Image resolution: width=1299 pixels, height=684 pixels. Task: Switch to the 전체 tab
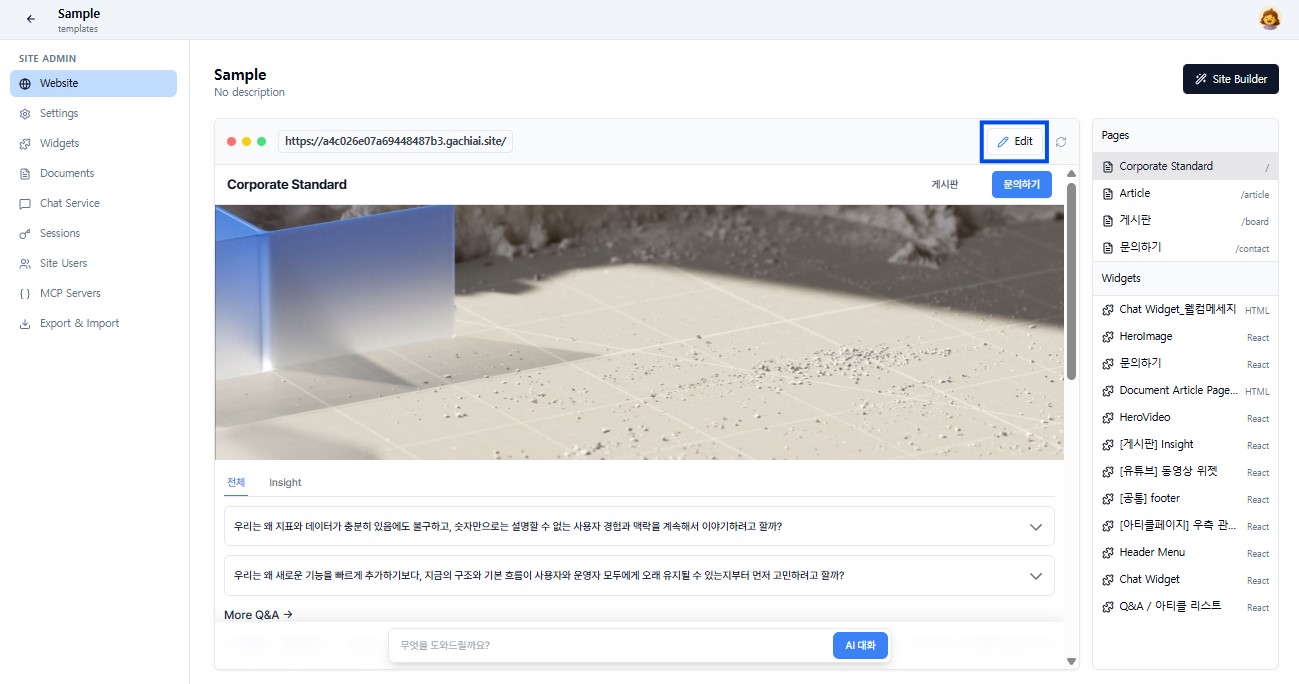coord(235,482)
